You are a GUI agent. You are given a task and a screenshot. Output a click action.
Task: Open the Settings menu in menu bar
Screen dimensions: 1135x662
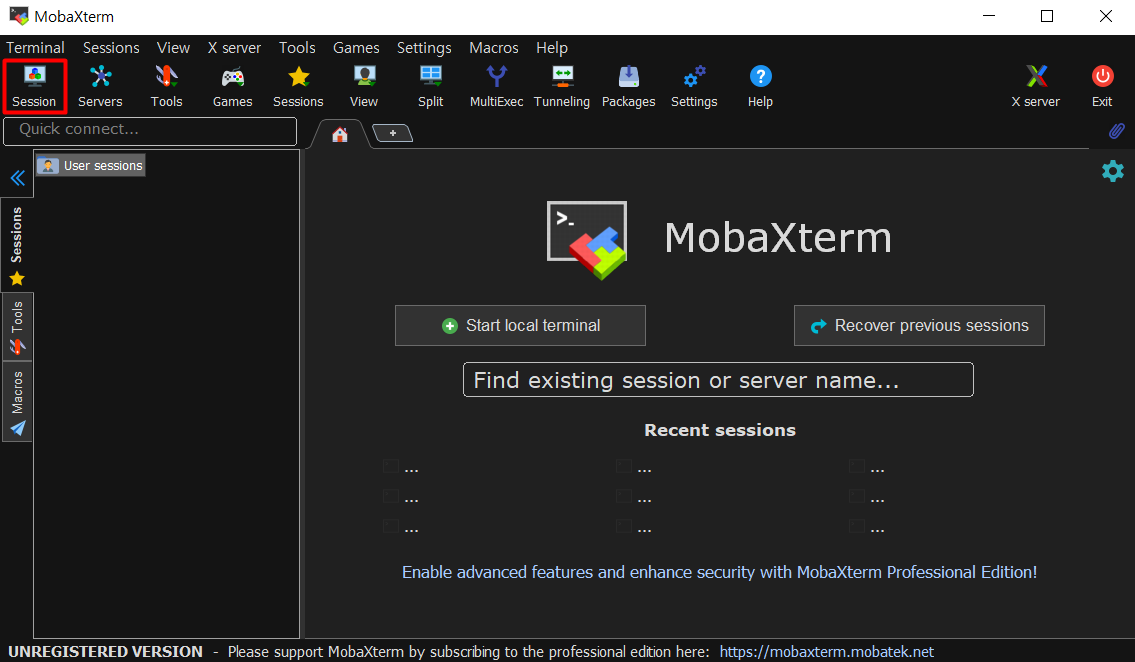click(x=424, y=48)
